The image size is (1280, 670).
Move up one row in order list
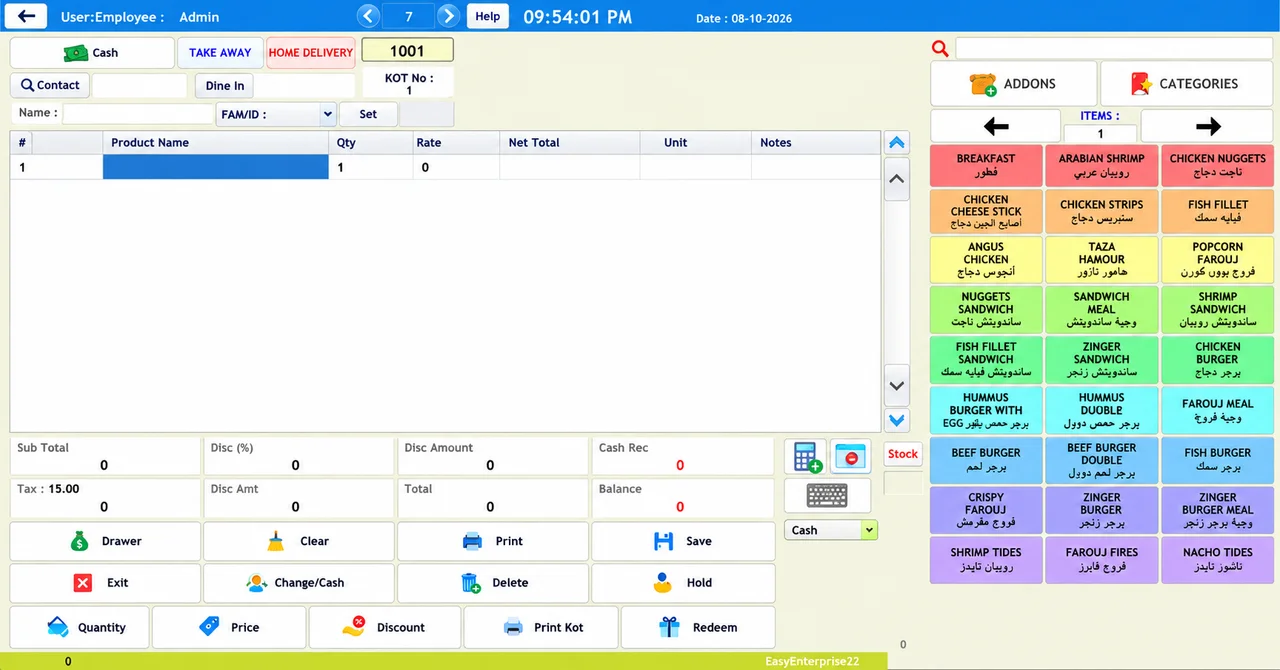click(897, 180)
